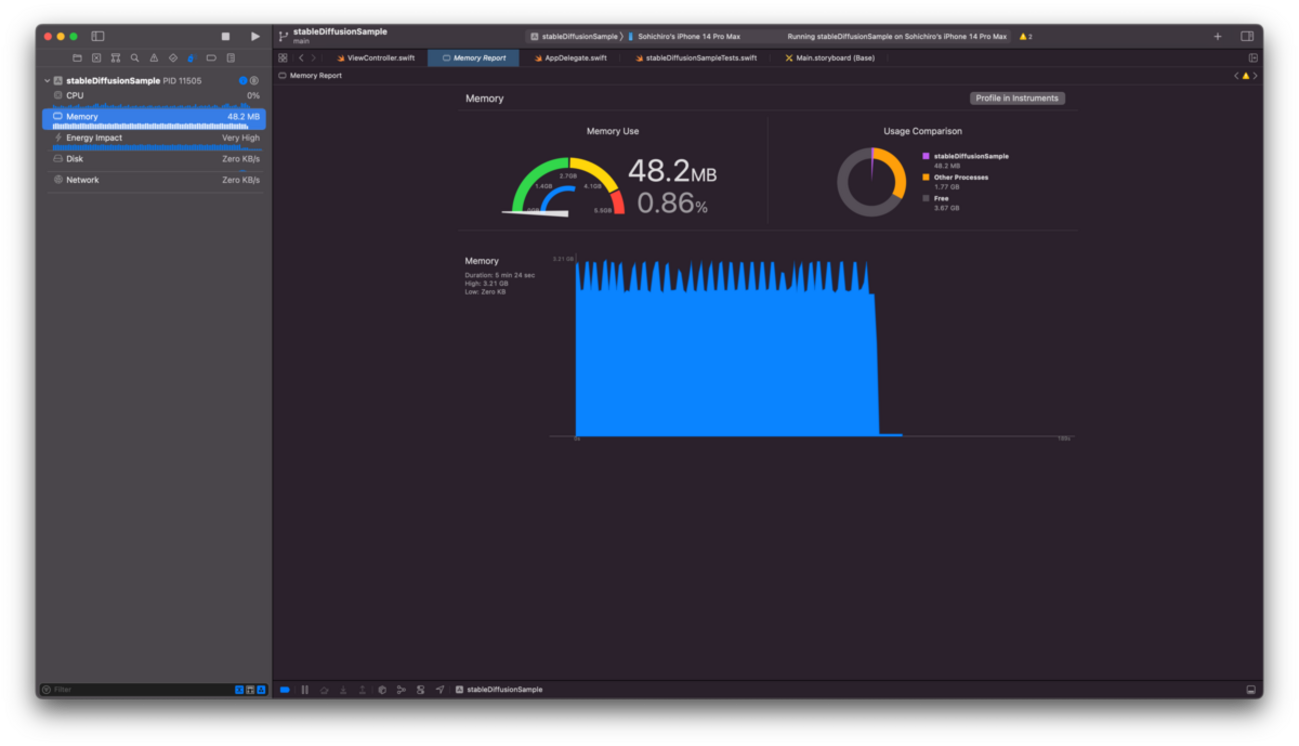Toggle breakpoints activation in debug bar
This screenshot has width=1299, height=746.
pyautogui.click(x=285, y=690)
